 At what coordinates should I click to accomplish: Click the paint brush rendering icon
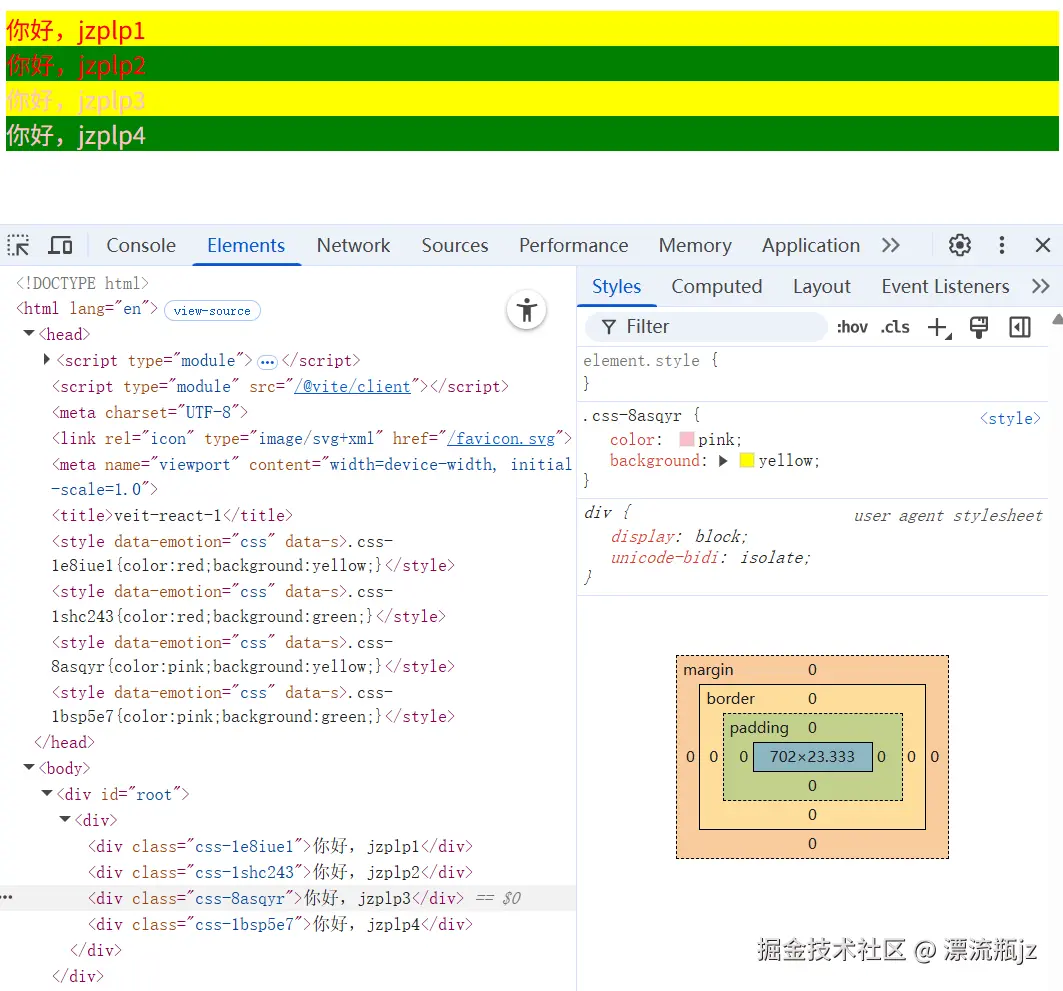tap(978, 327)
